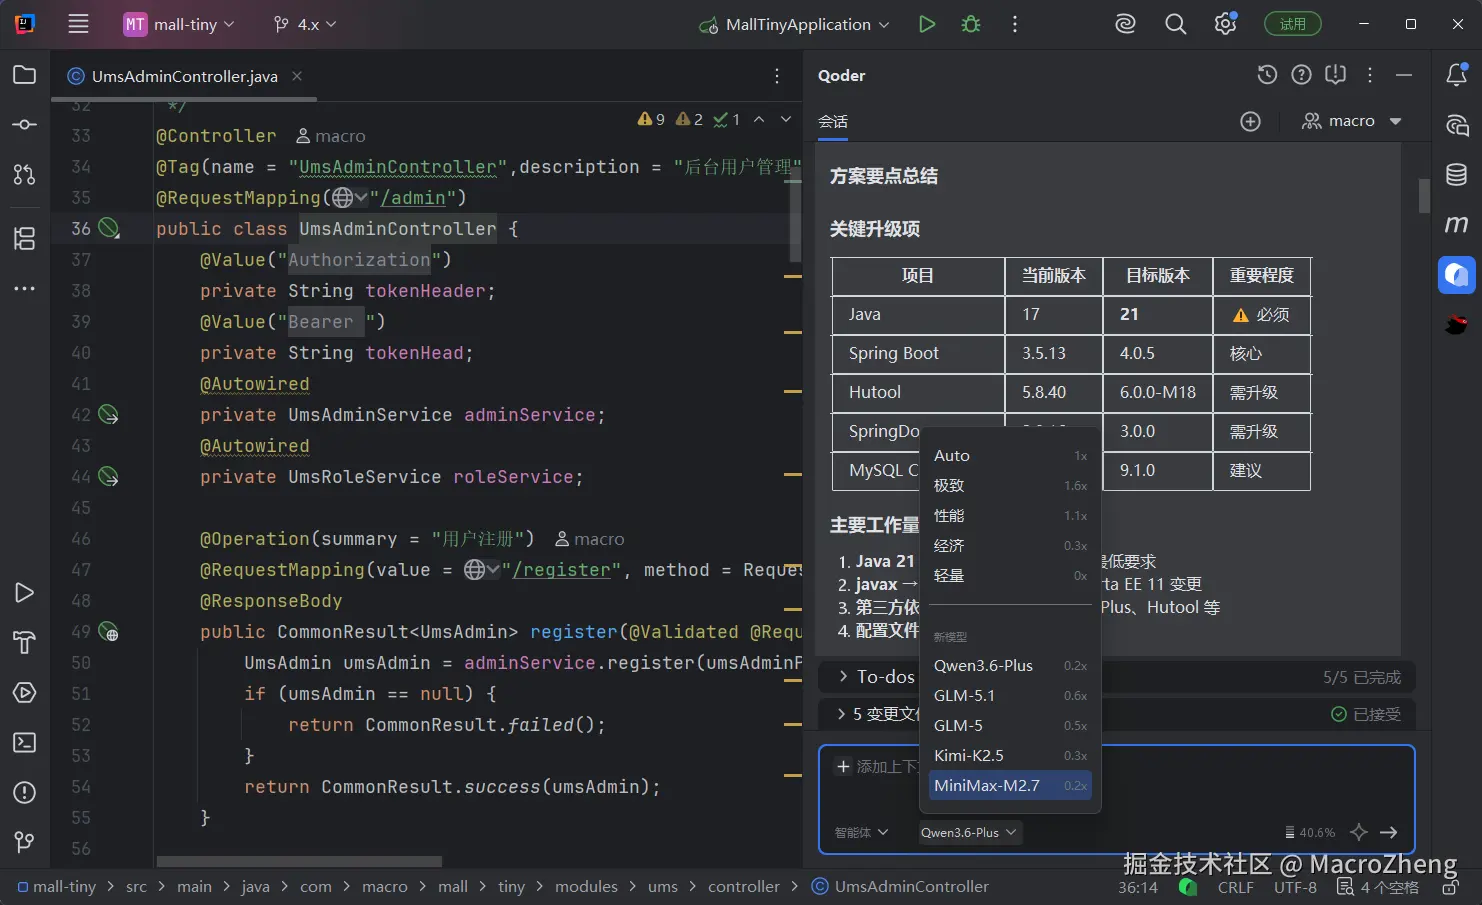Open editor tab options menu
1482x905 pixels.
[777, 76]
